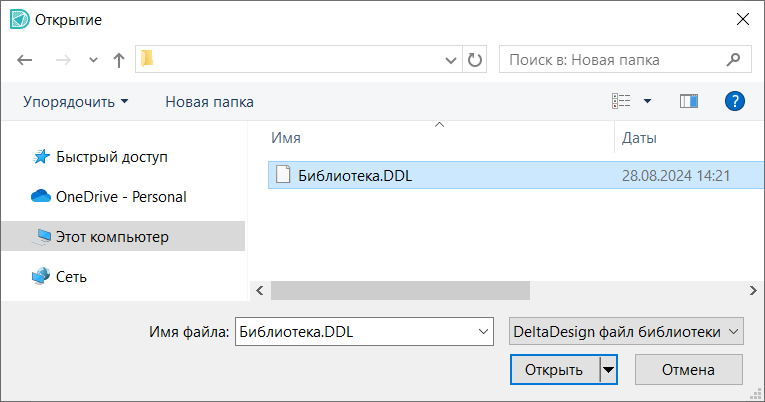The width and height of the screenshot is (765, 402).
Task: Open the Упорядочить menu
Action: tap(76, 101)
